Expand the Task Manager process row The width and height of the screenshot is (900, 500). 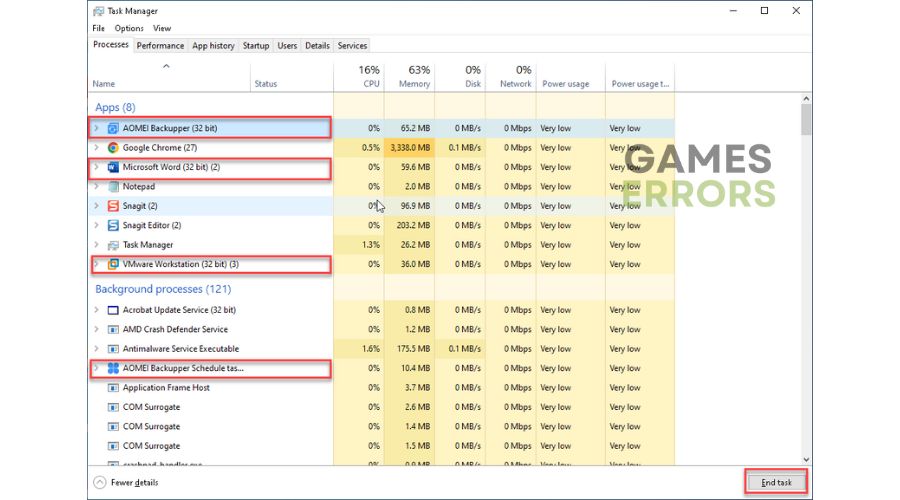coord(96,245)
